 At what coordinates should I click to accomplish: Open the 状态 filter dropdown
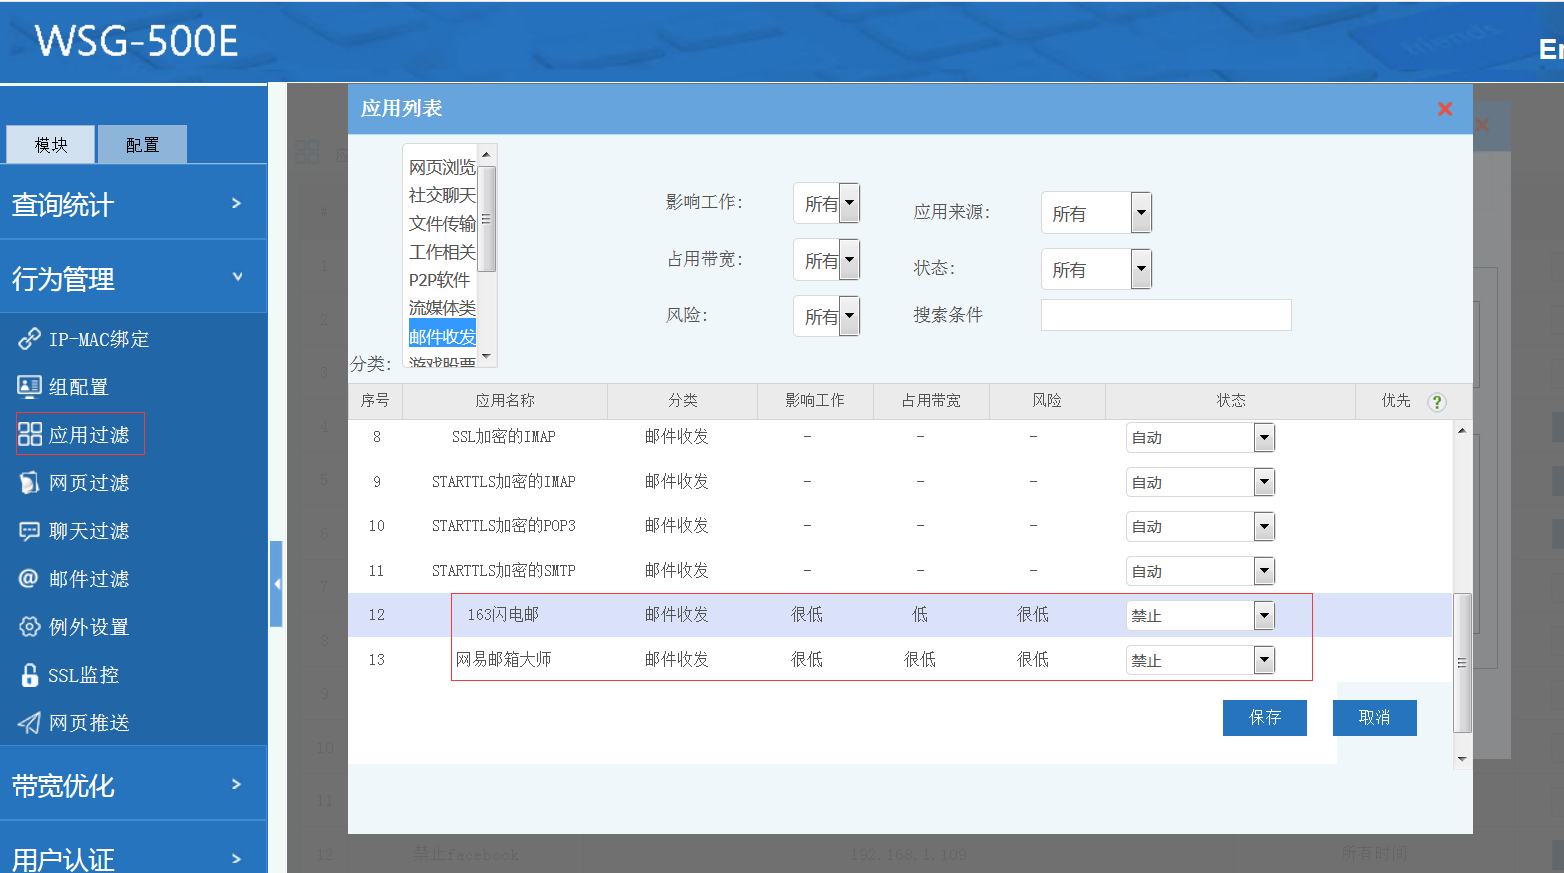(x=1097, y=269)
